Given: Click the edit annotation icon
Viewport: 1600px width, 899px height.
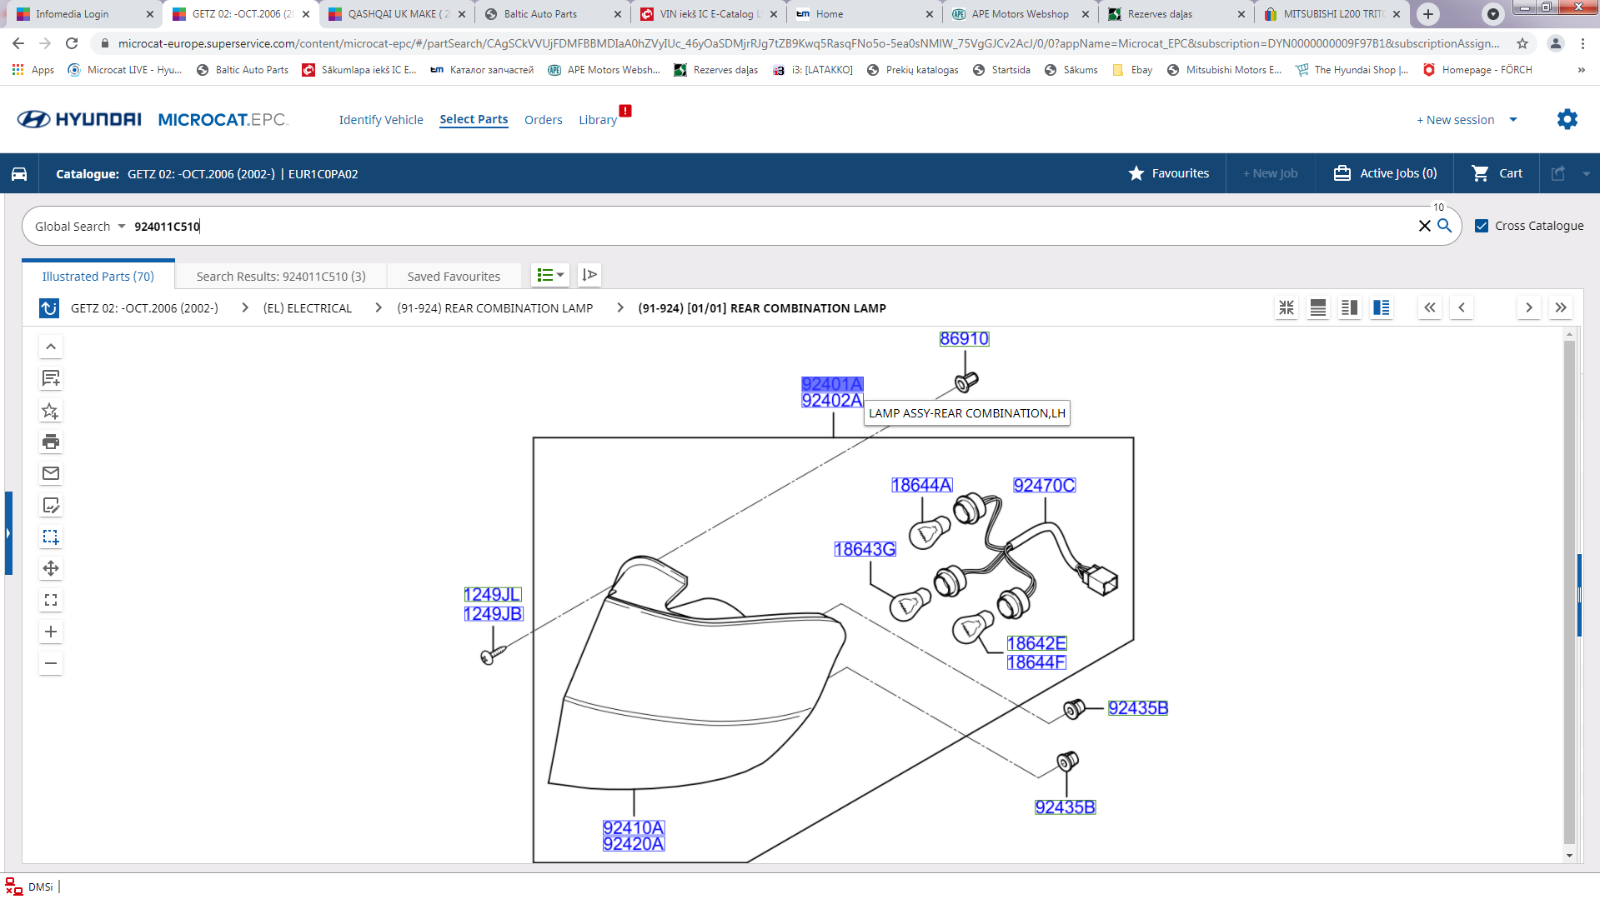Looking at the screenshot, I should (51, 505).
